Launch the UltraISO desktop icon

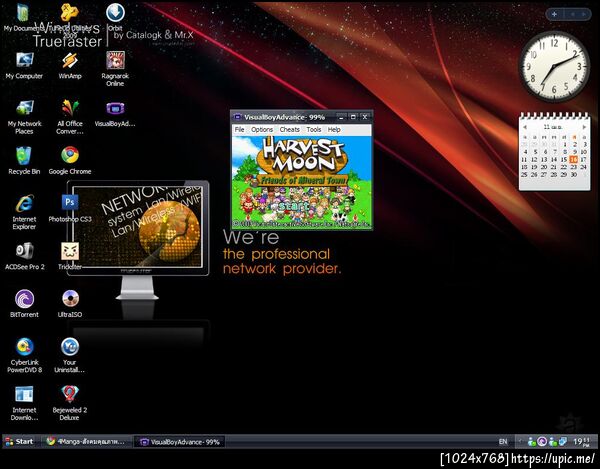[x=70, y=304]
